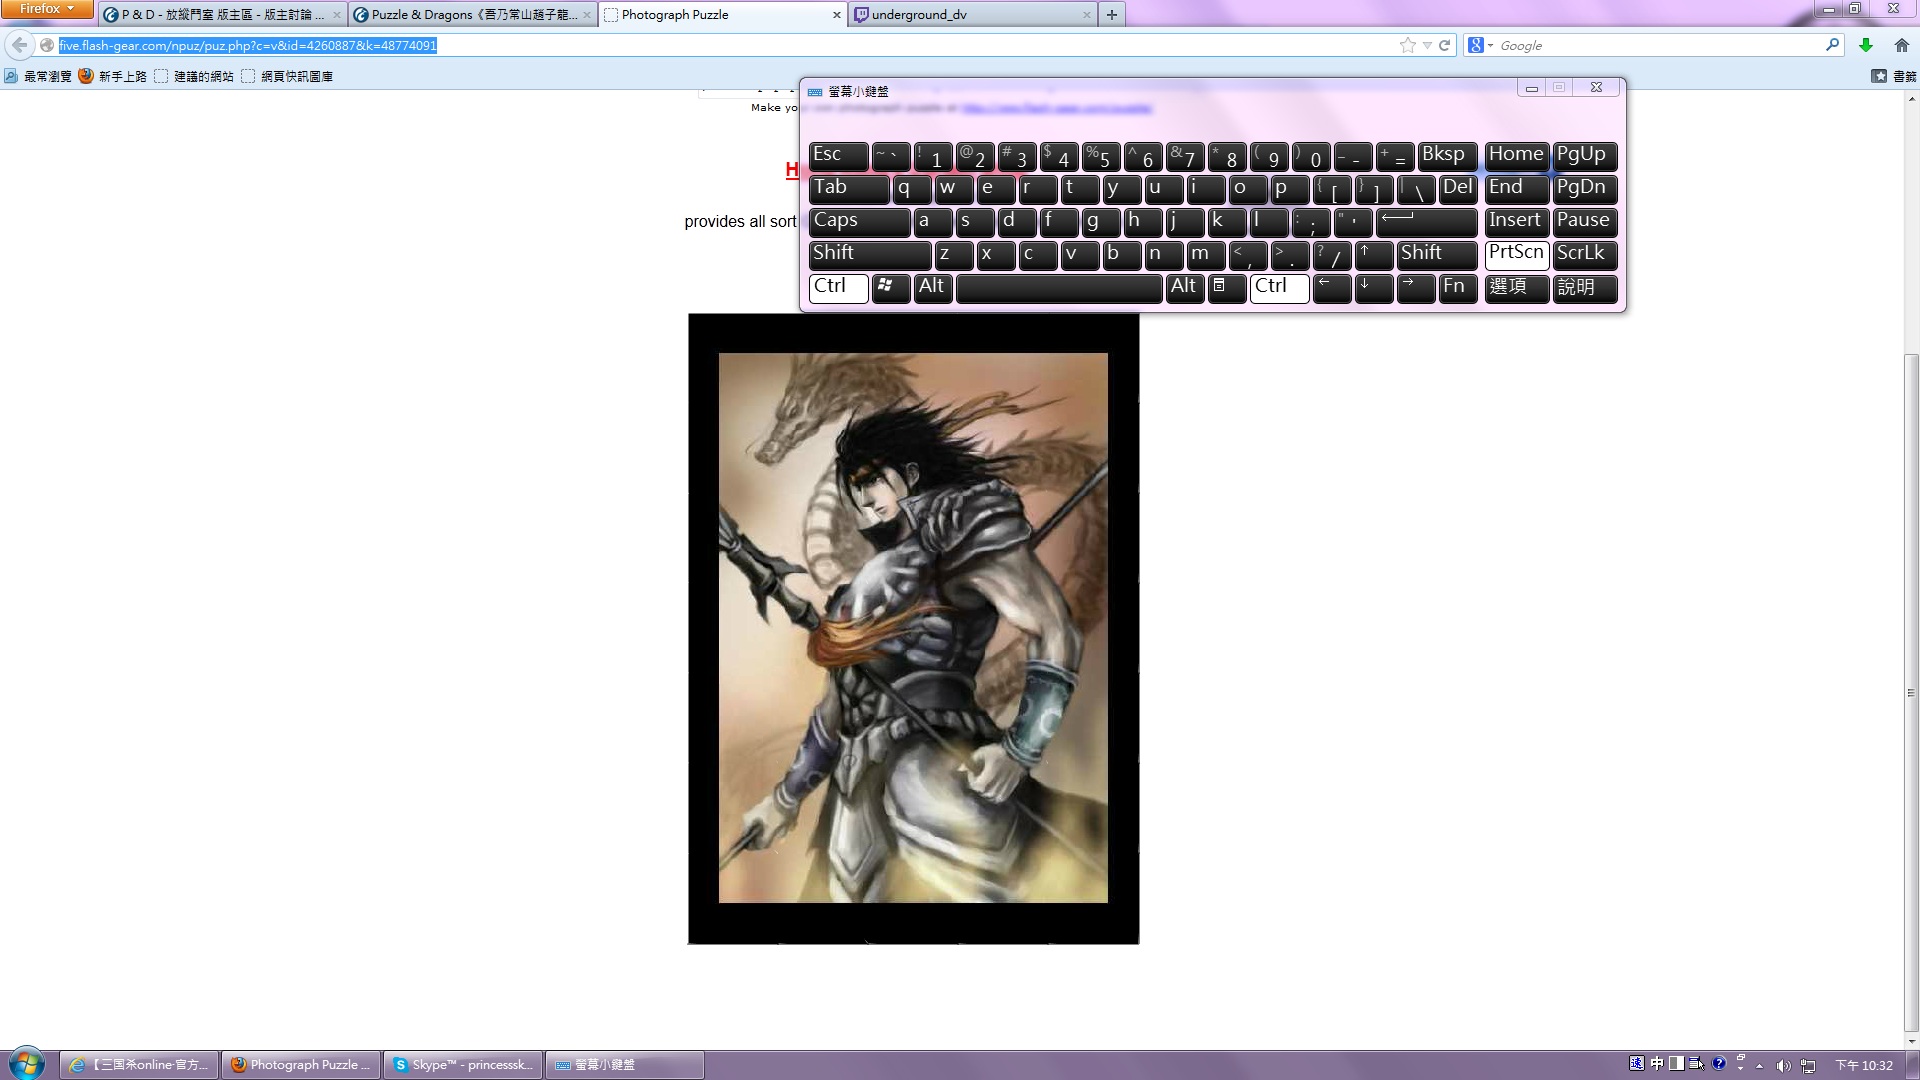
Task: Click the system clock 下午 10:32
Action: click(x=1864, y=1065)
